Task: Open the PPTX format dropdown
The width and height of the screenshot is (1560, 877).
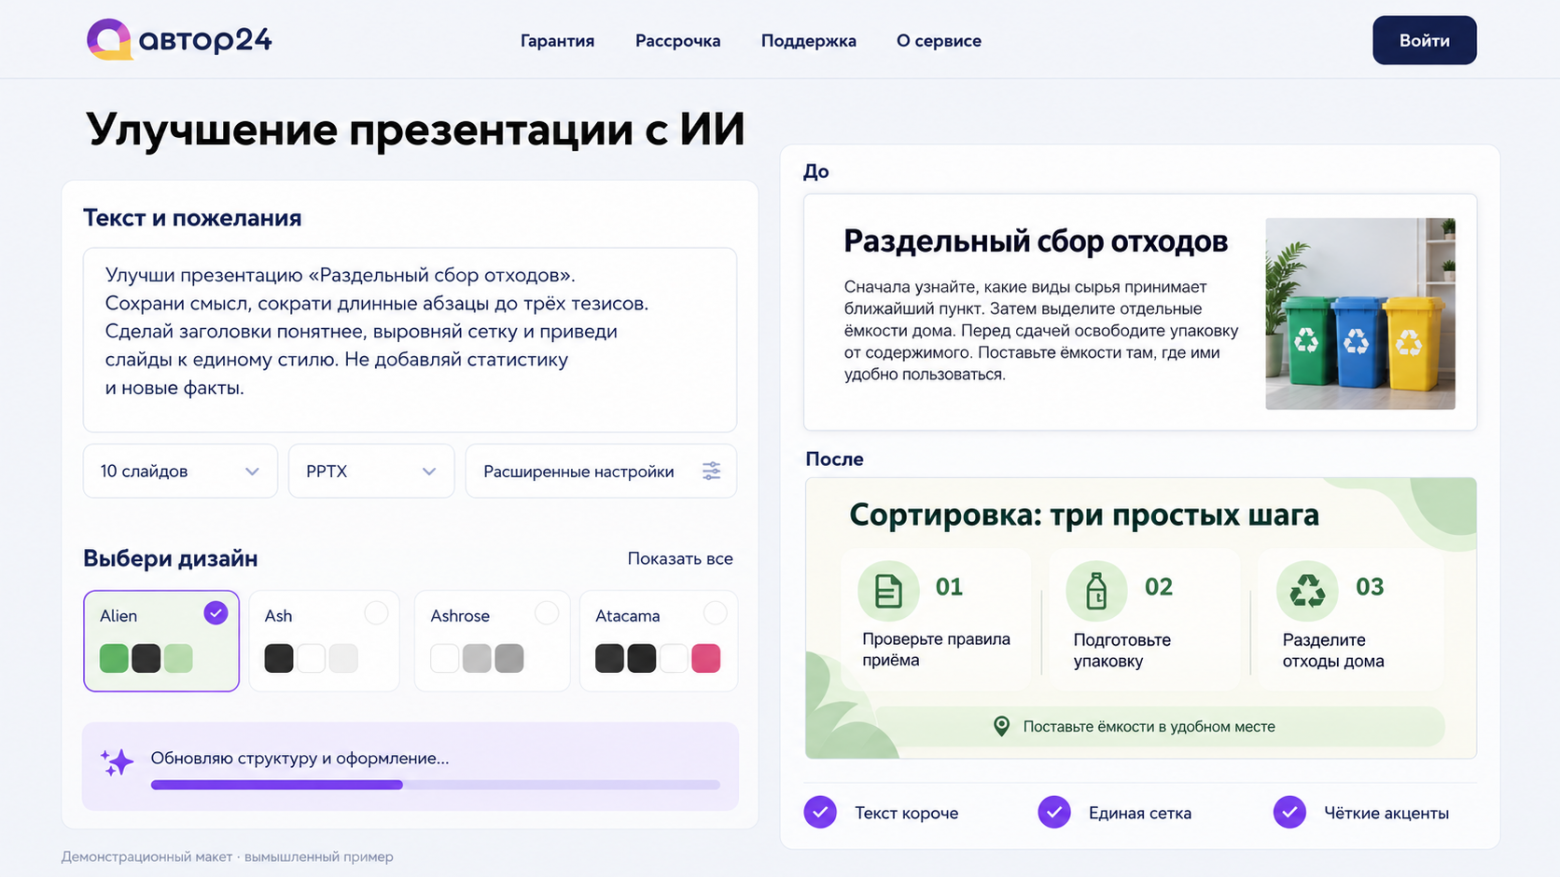Action: [x=371, y=471]
